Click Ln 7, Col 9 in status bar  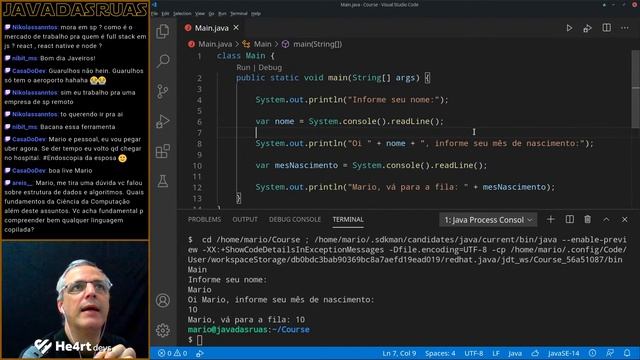pos(399,353)
